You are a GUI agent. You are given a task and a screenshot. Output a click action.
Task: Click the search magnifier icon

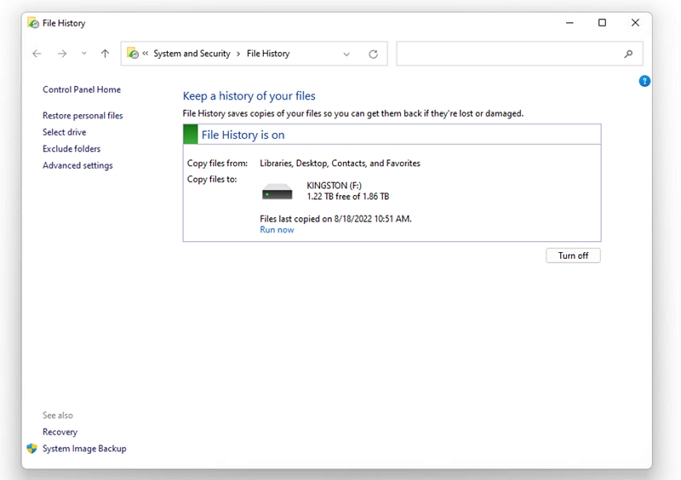tap(628, 54)
